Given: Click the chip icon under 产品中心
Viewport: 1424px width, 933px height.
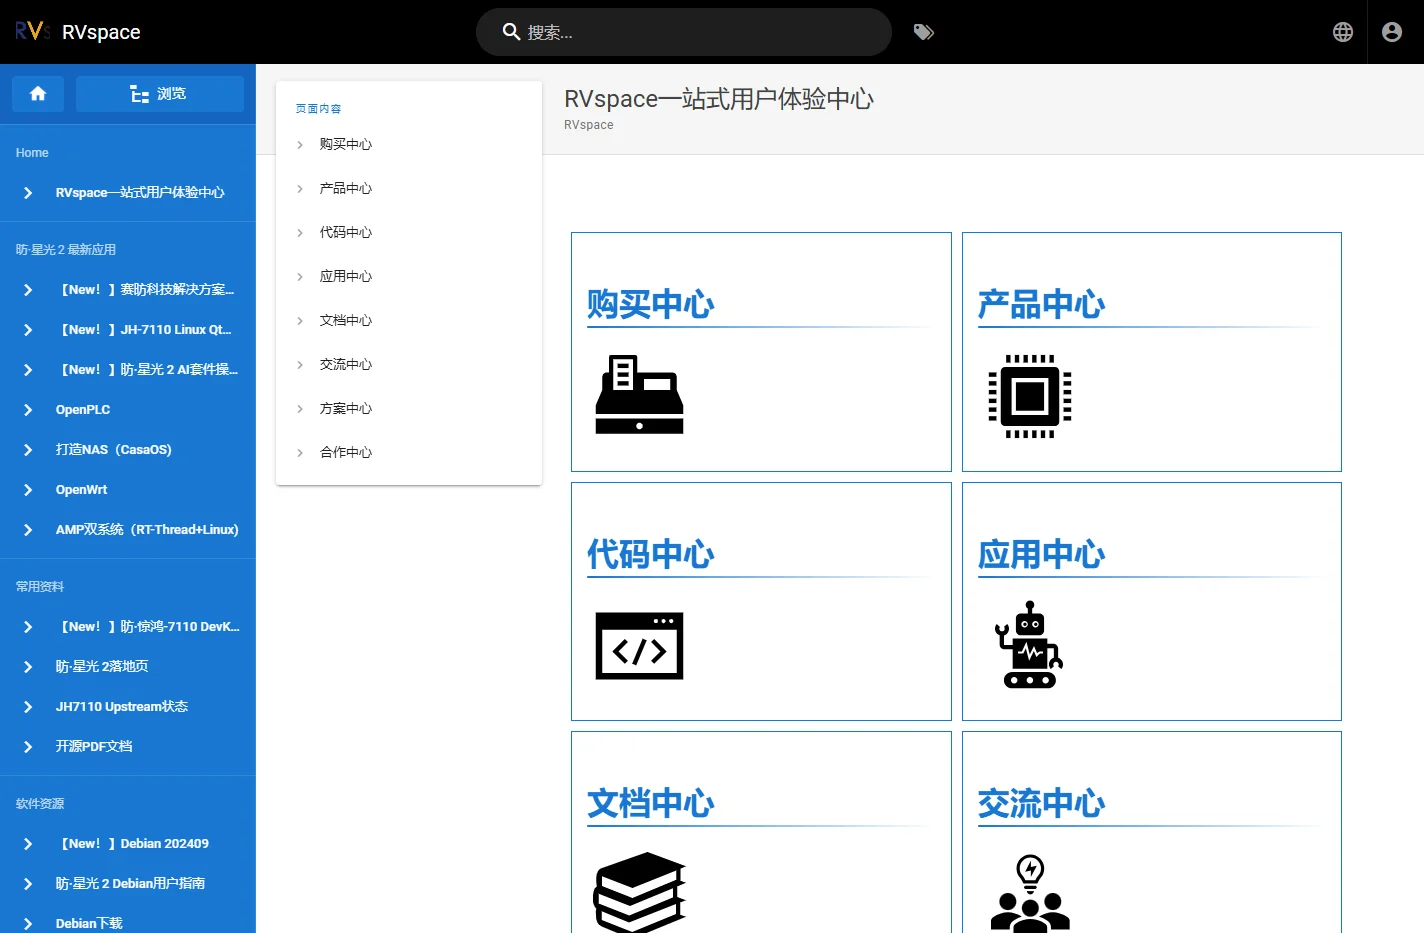Looking at the screenshot, I should tap(1030, 396).
